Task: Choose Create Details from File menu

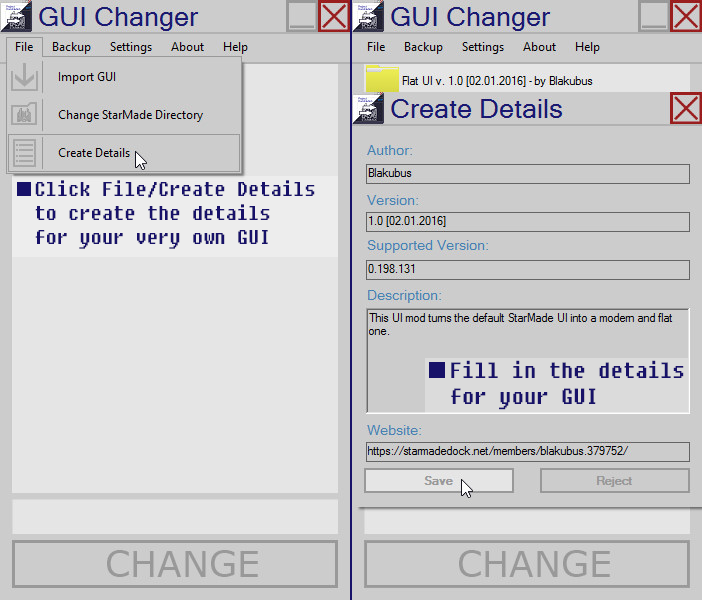Action: pyautogui.click(x=124, y=153)
